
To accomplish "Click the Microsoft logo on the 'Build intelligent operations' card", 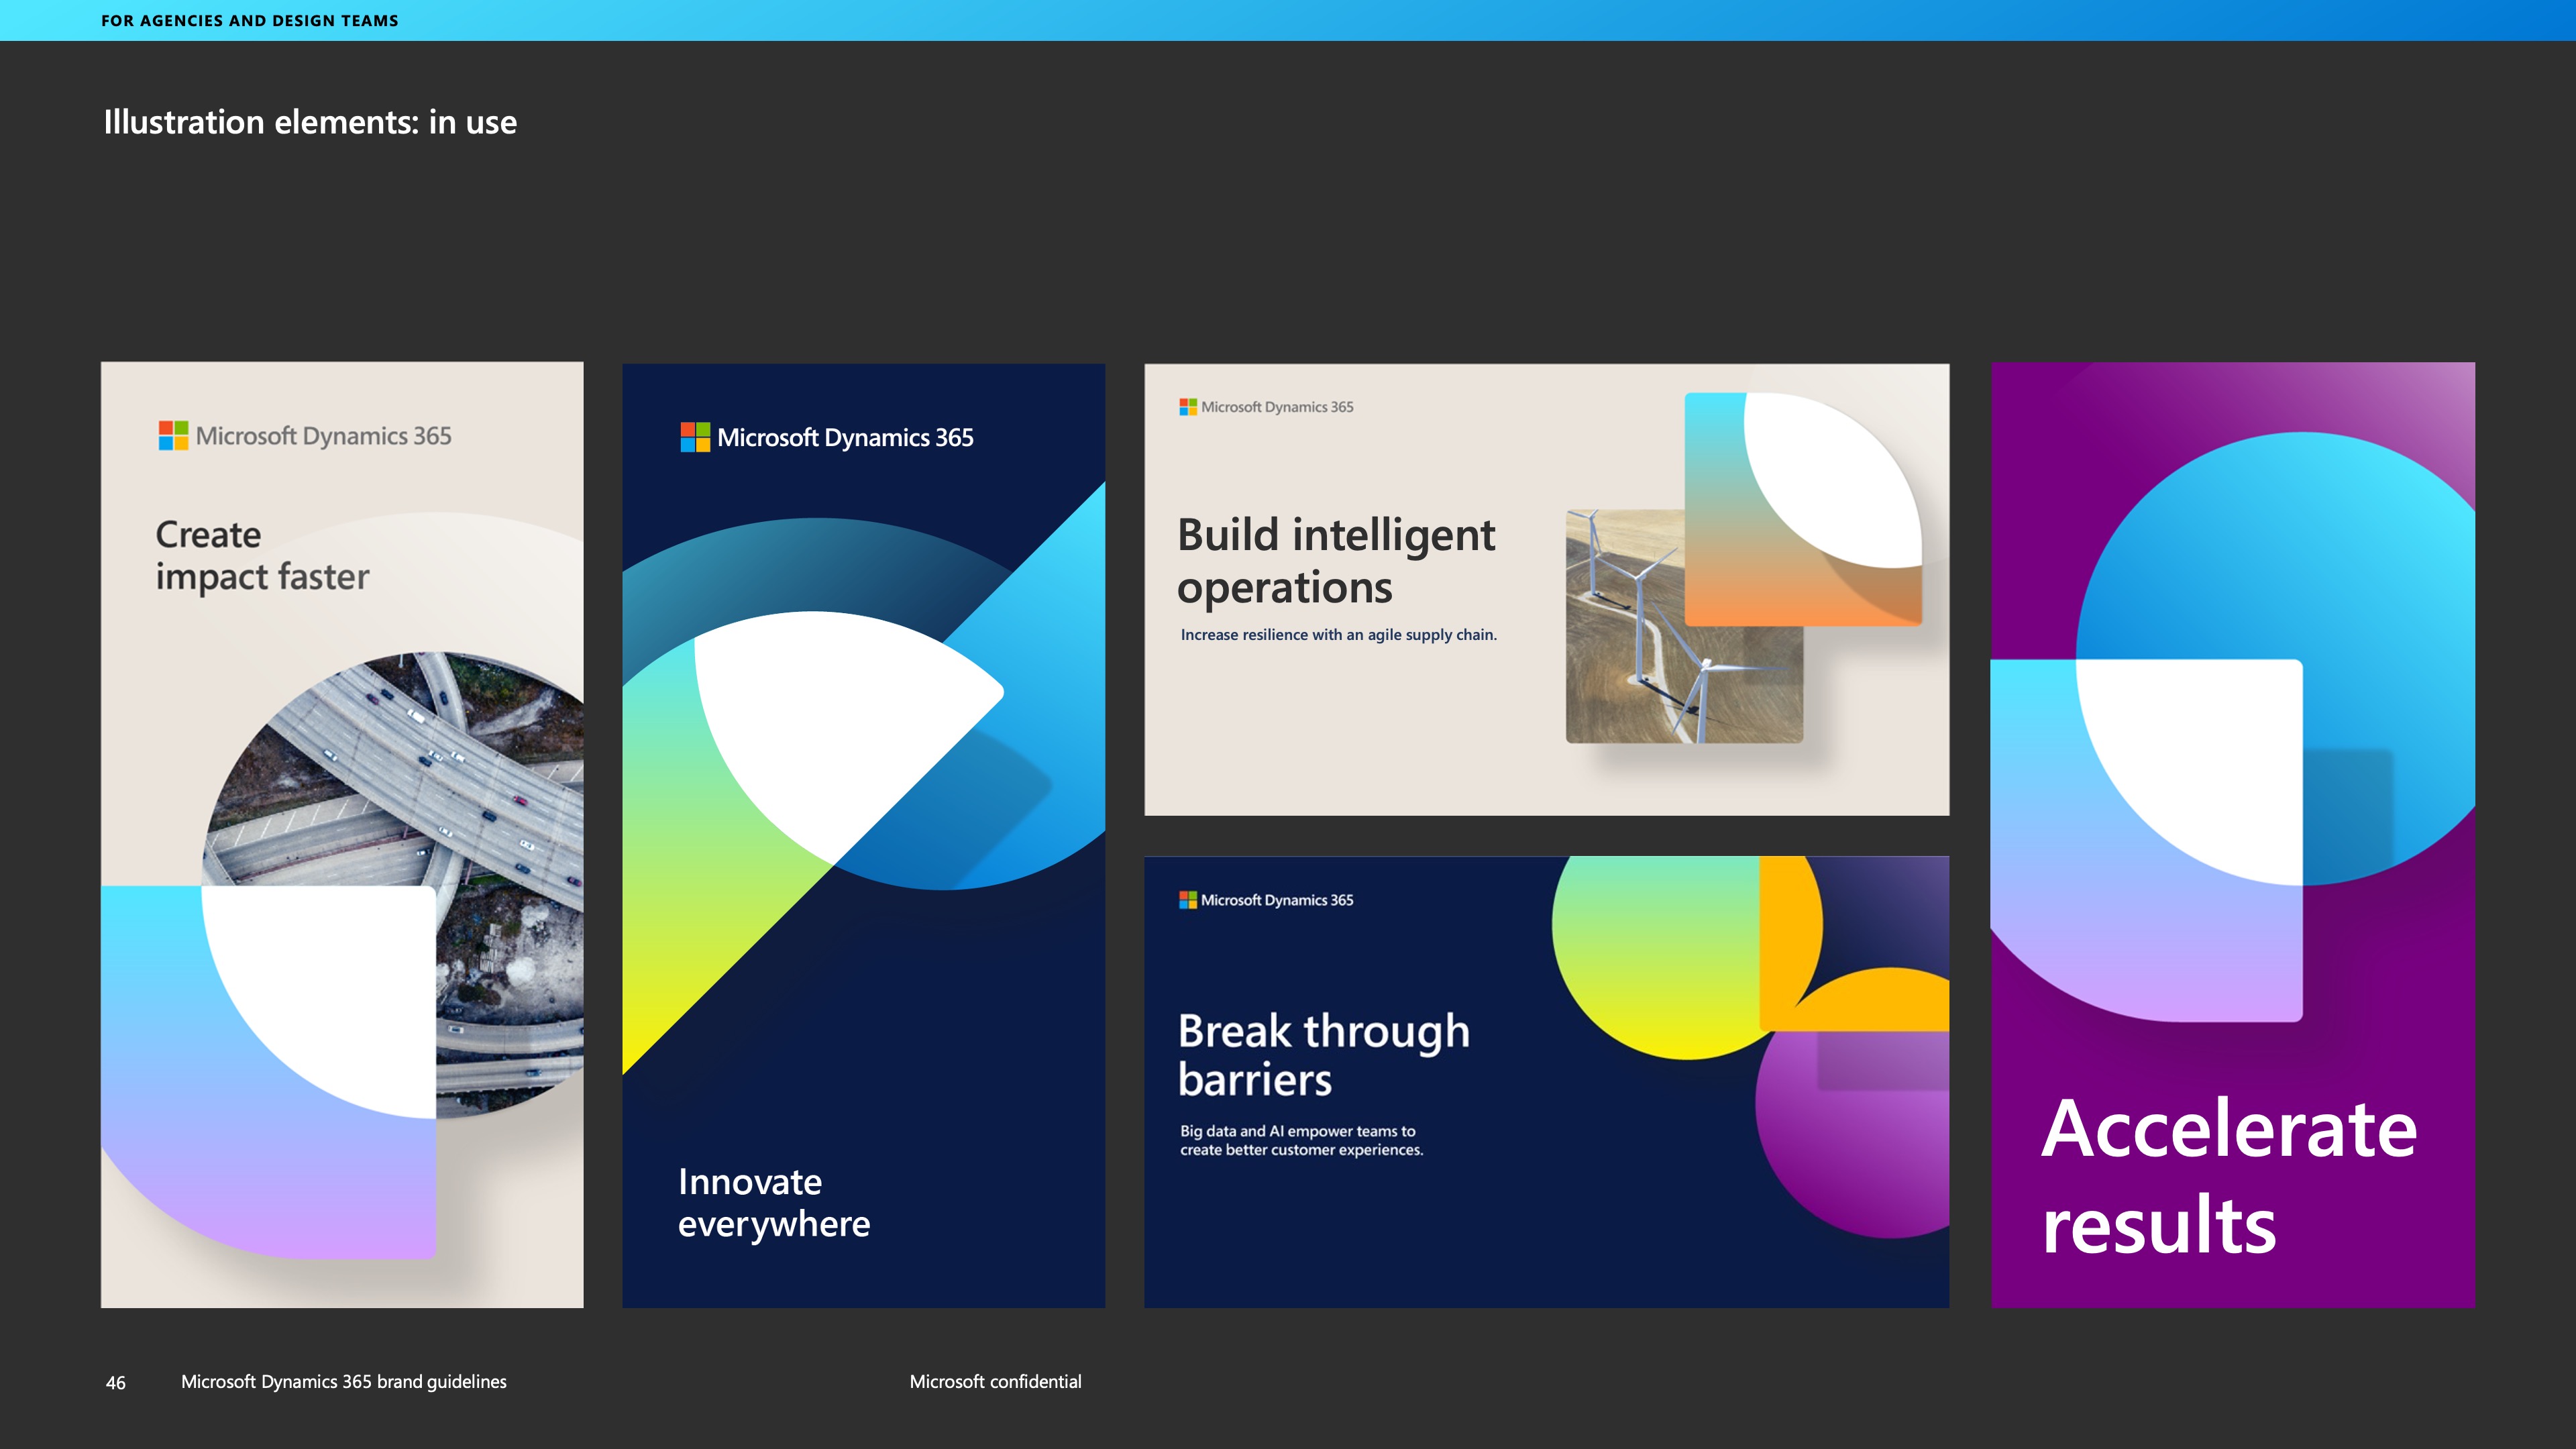I will [x=1188, y=407].
